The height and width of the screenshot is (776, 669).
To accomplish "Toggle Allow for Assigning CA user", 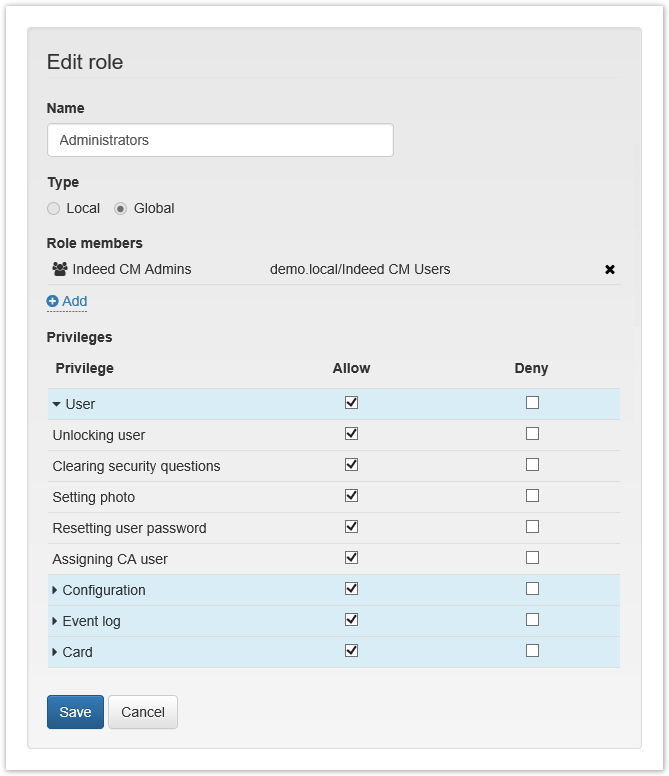I will click(x=351, y=558).
